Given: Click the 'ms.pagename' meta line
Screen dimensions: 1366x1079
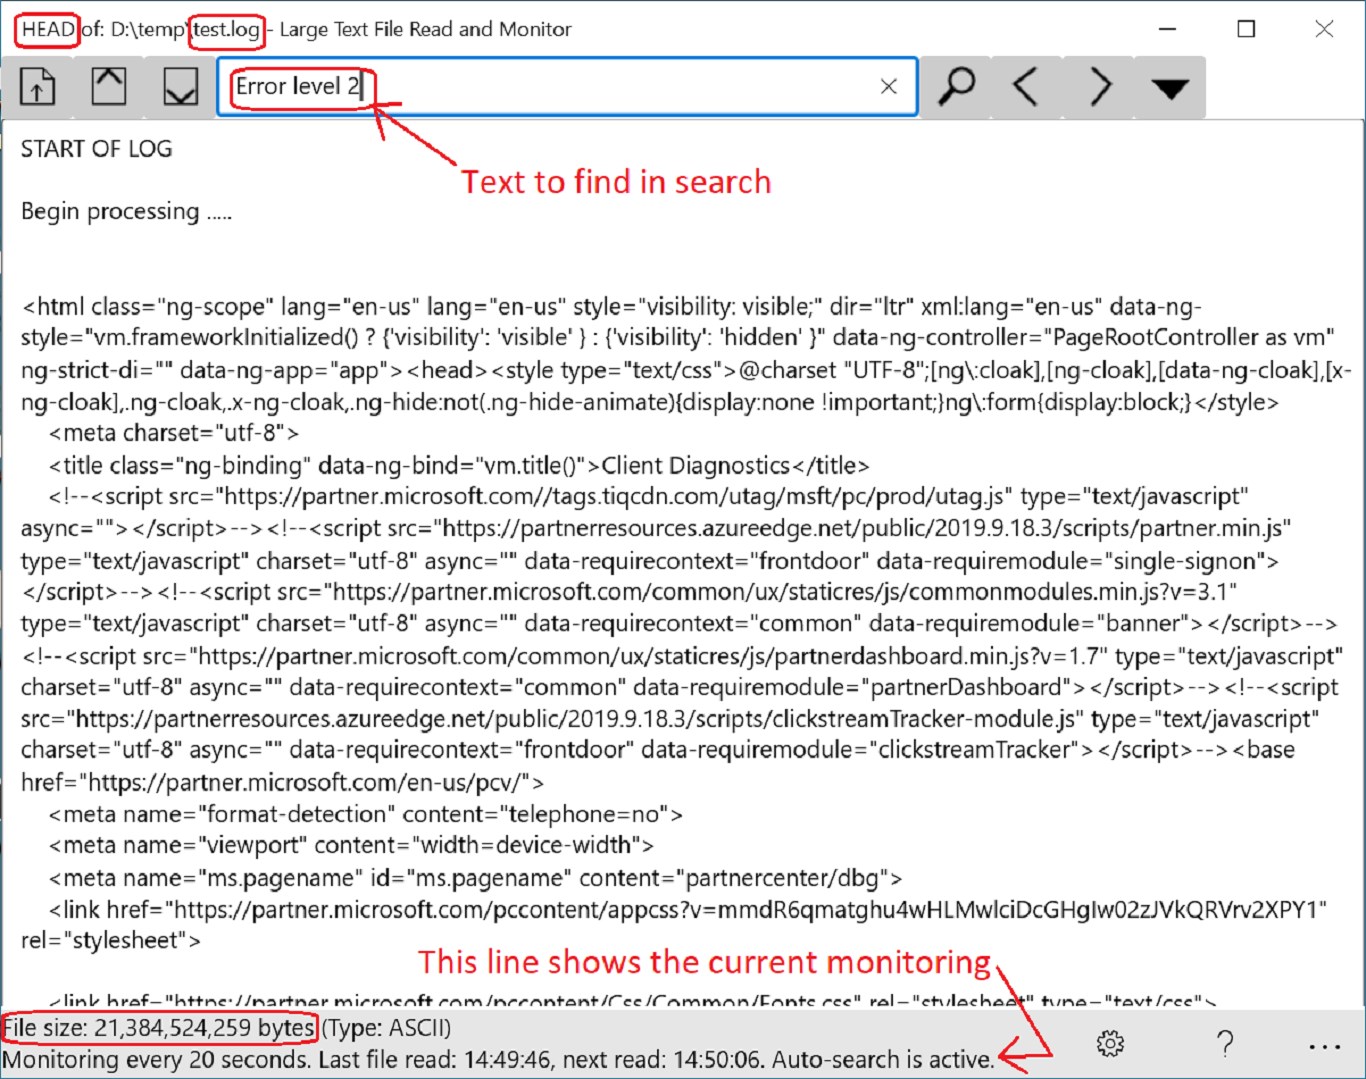Looking at the screenshot, I should pos(475,878).
